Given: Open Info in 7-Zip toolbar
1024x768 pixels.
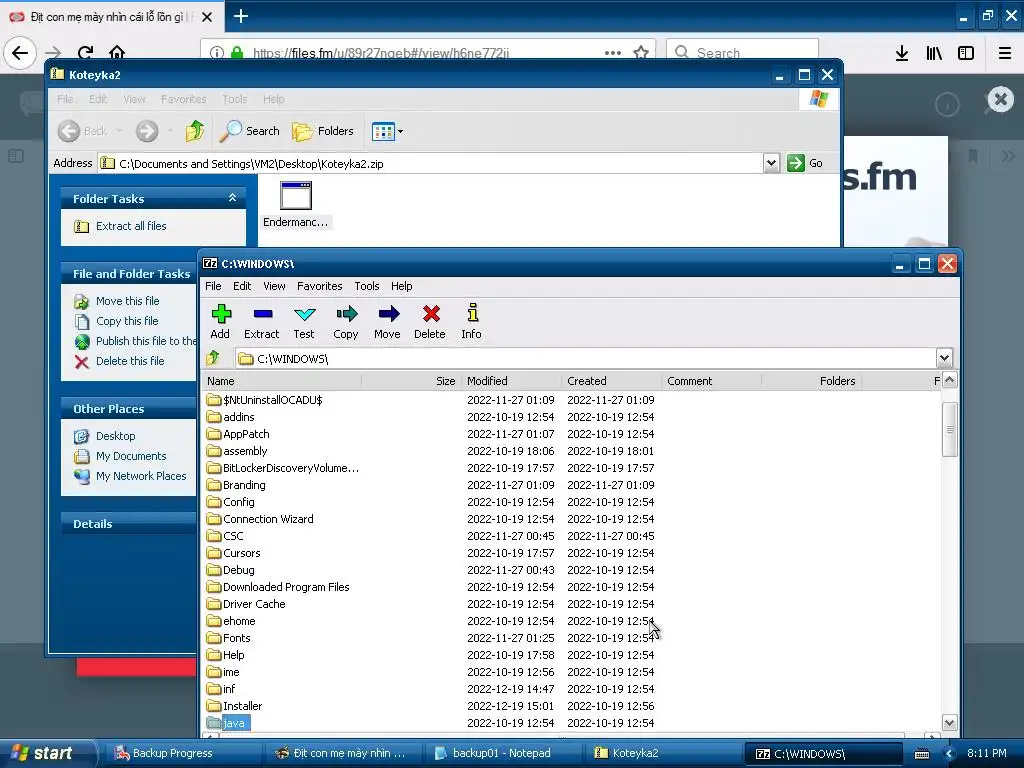Looking at the screenshot, I should click(x=472, y=322).
